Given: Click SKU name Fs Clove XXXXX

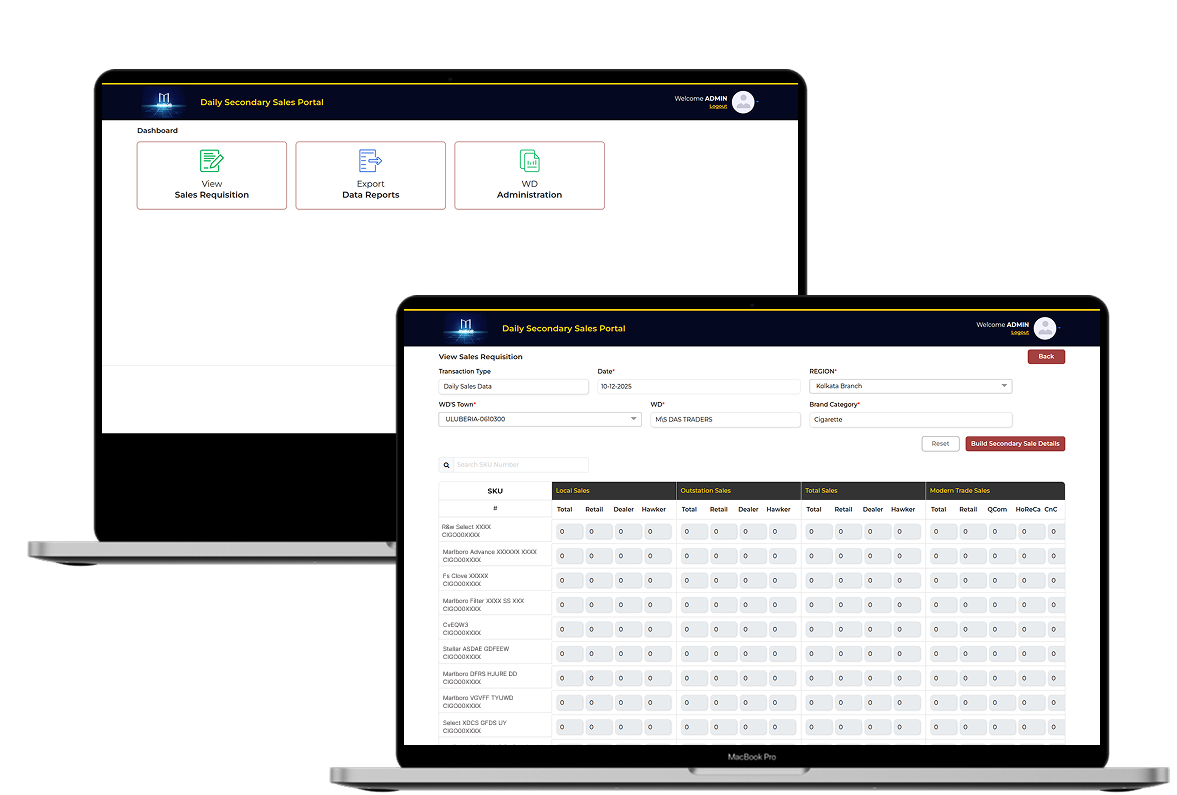Looking at the screenshot, I should [465, 576].
